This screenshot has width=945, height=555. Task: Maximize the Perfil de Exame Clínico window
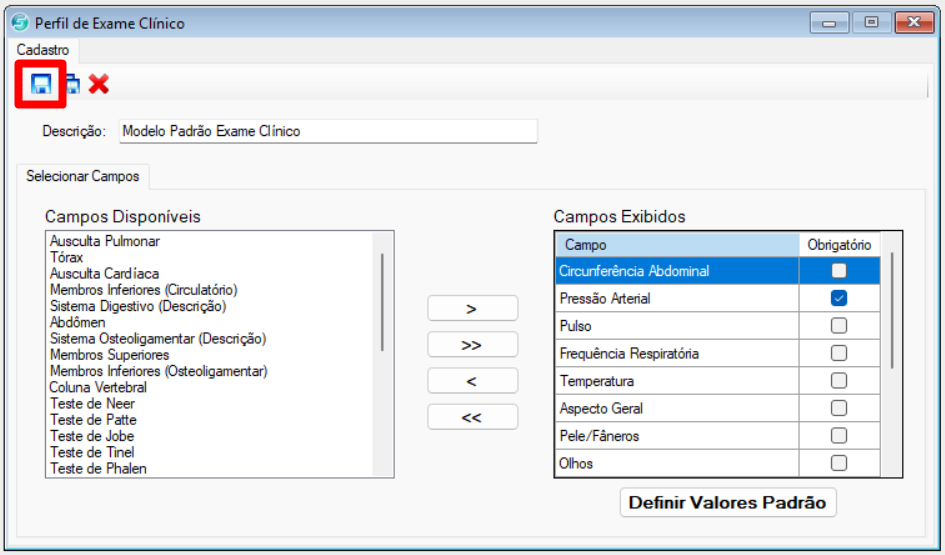[x=871, y=23]
